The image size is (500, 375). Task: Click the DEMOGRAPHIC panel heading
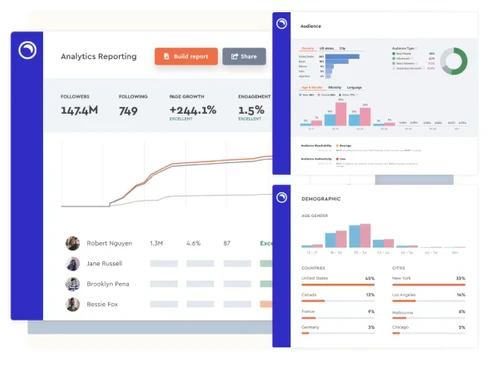click(x=321, y=199)
